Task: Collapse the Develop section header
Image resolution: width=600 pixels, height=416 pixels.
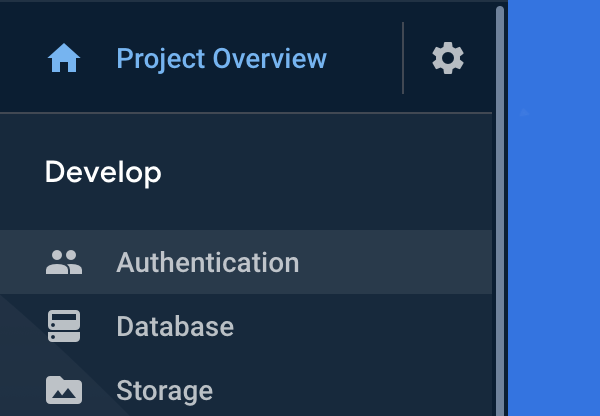Action: [x=103, y=172]
